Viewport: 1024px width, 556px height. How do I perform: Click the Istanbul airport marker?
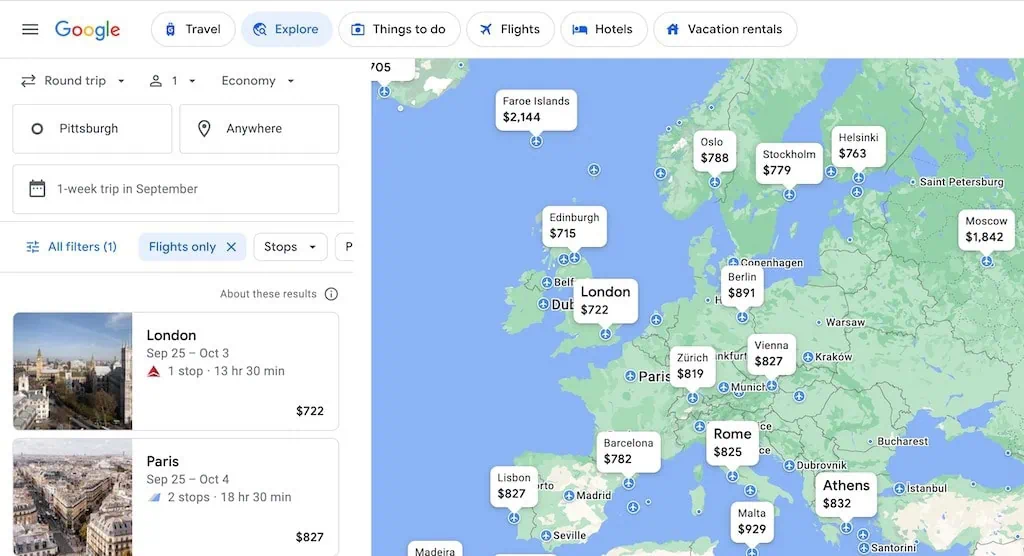(x=899, y=488)
